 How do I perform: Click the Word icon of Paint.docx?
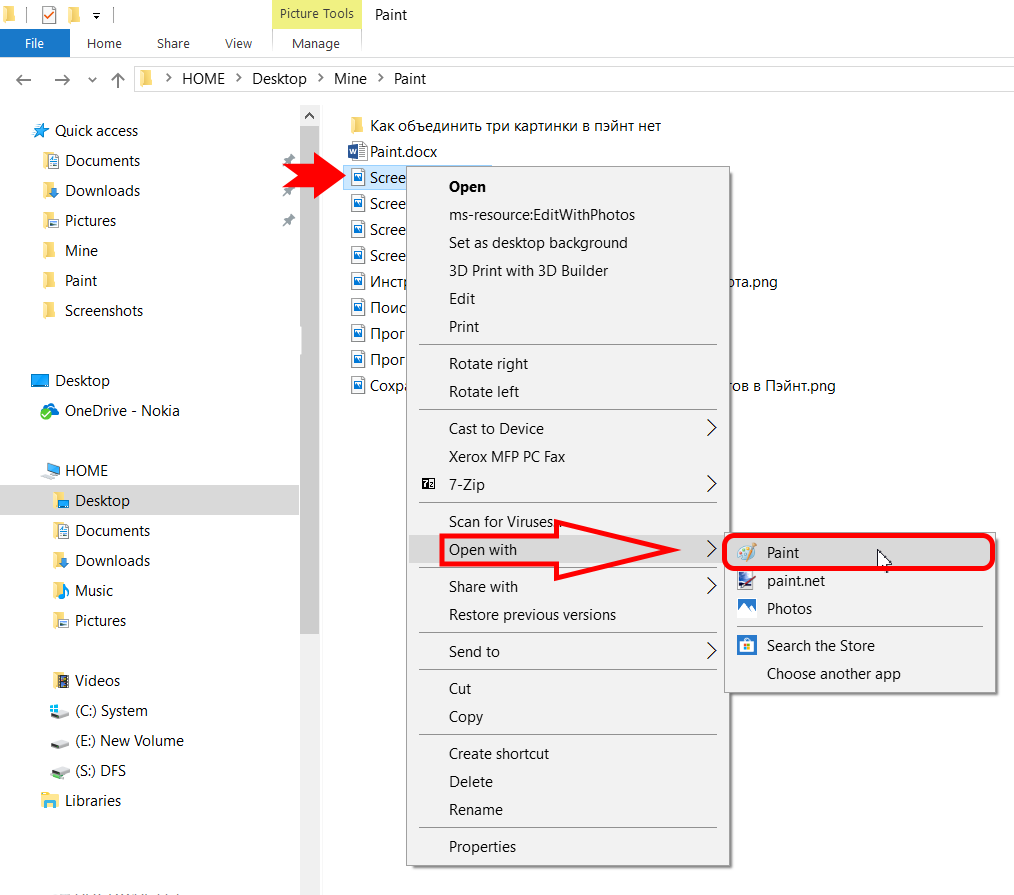click(358, 152)
